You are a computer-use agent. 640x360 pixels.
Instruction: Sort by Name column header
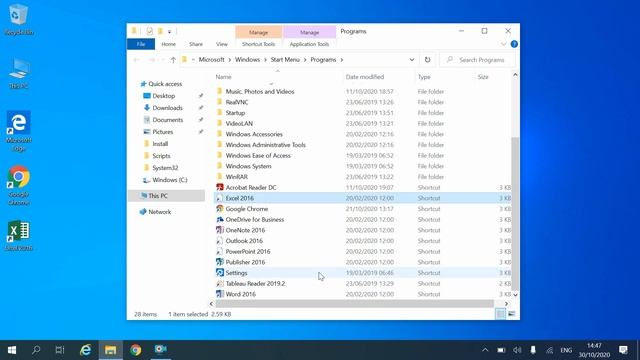pos(223,77)
